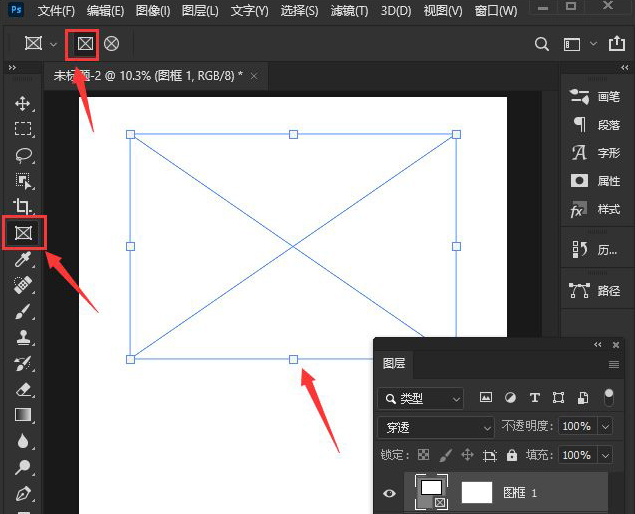The height and width of the screenshot is (514, 635).
Task: Expand the left toolbar double arrows
Action: [12, 68]
